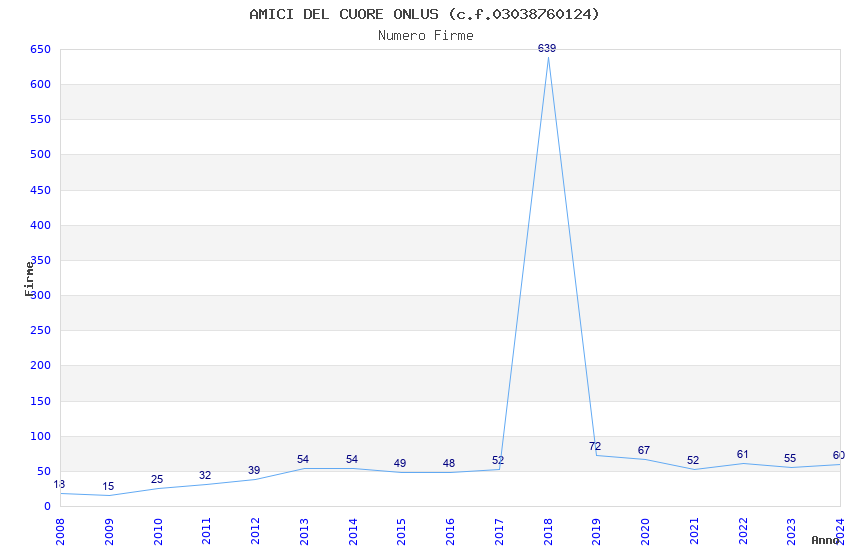
Task: Click the 2018 x-axis year label
Action: (x=548, y=530)
